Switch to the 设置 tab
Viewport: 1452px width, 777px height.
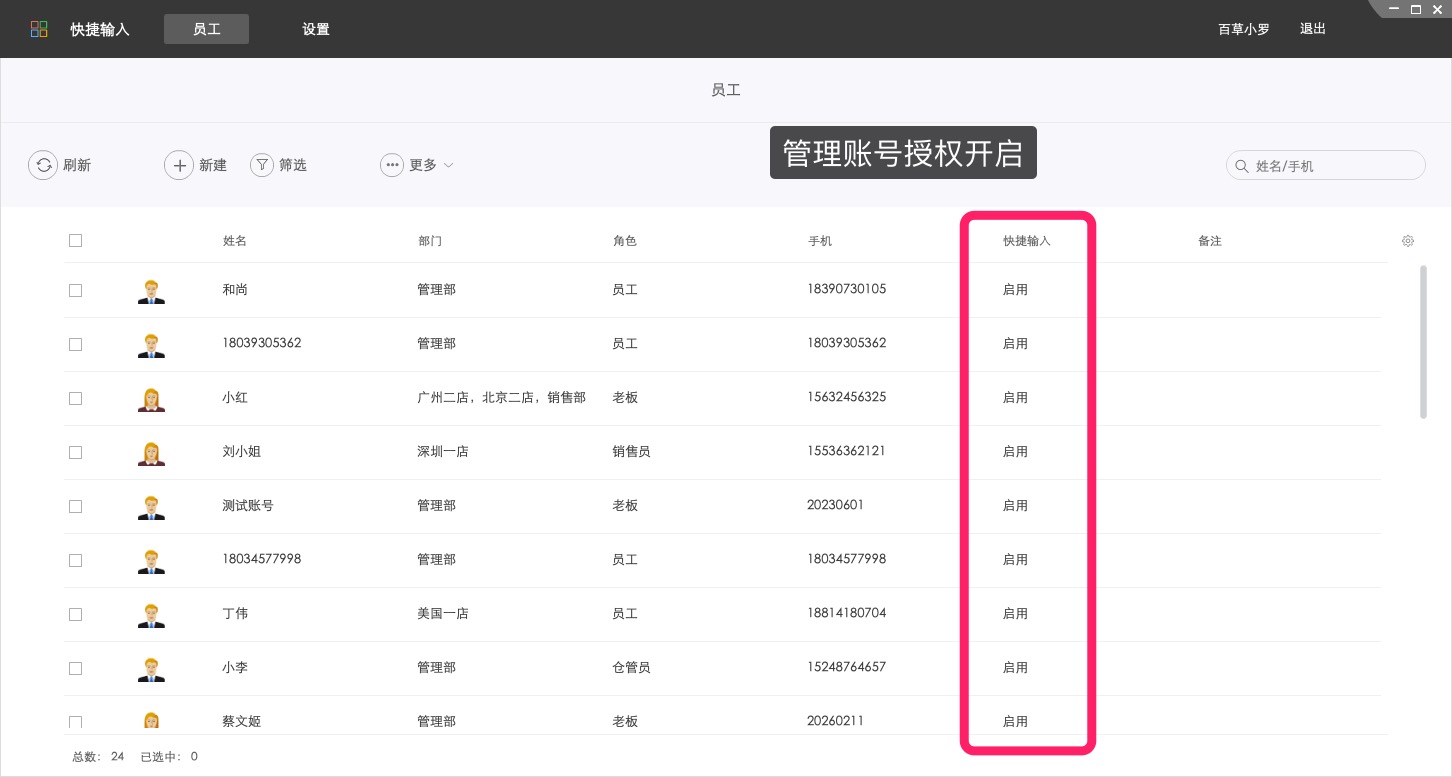point(315,29)
